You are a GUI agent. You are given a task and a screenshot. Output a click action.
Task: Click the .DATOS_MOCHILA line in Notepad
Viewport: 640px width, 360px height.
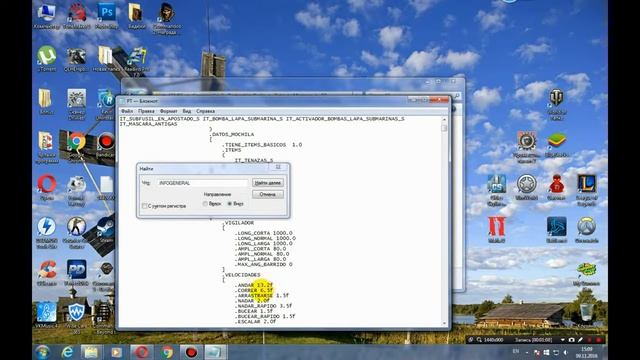coord(231,134)
